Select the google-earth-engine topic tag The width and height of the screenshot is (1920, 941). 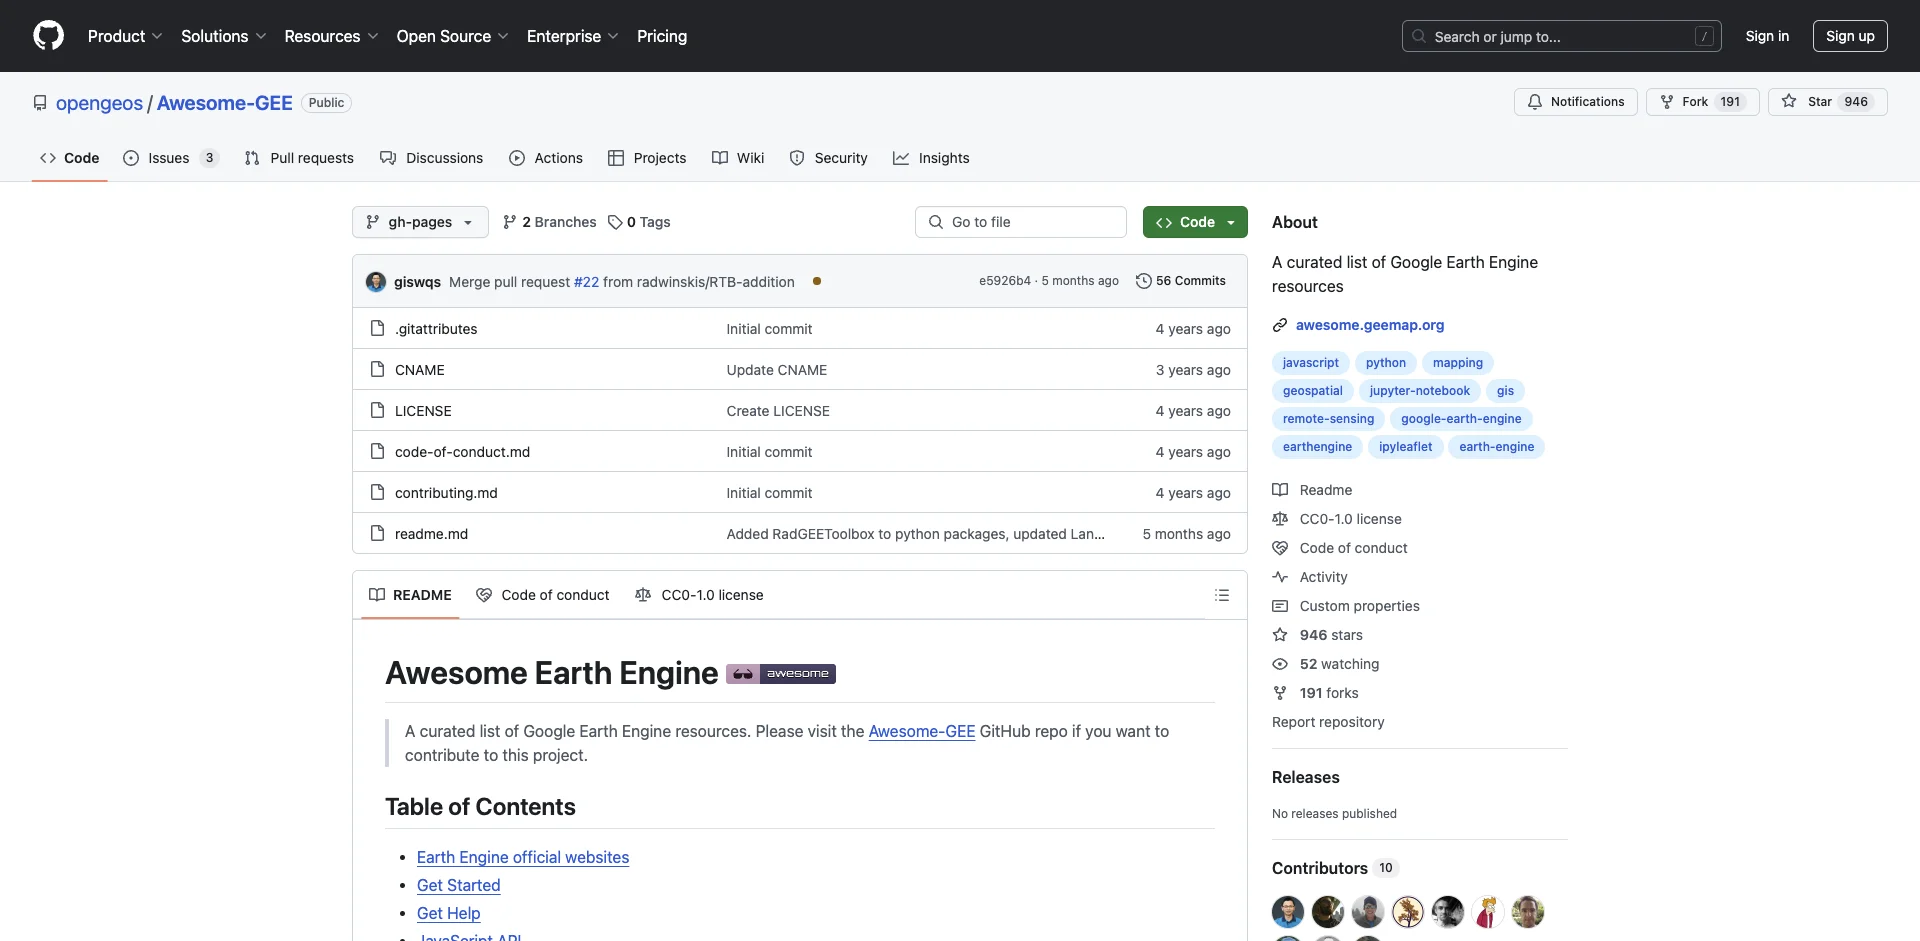coord(1461,419)
